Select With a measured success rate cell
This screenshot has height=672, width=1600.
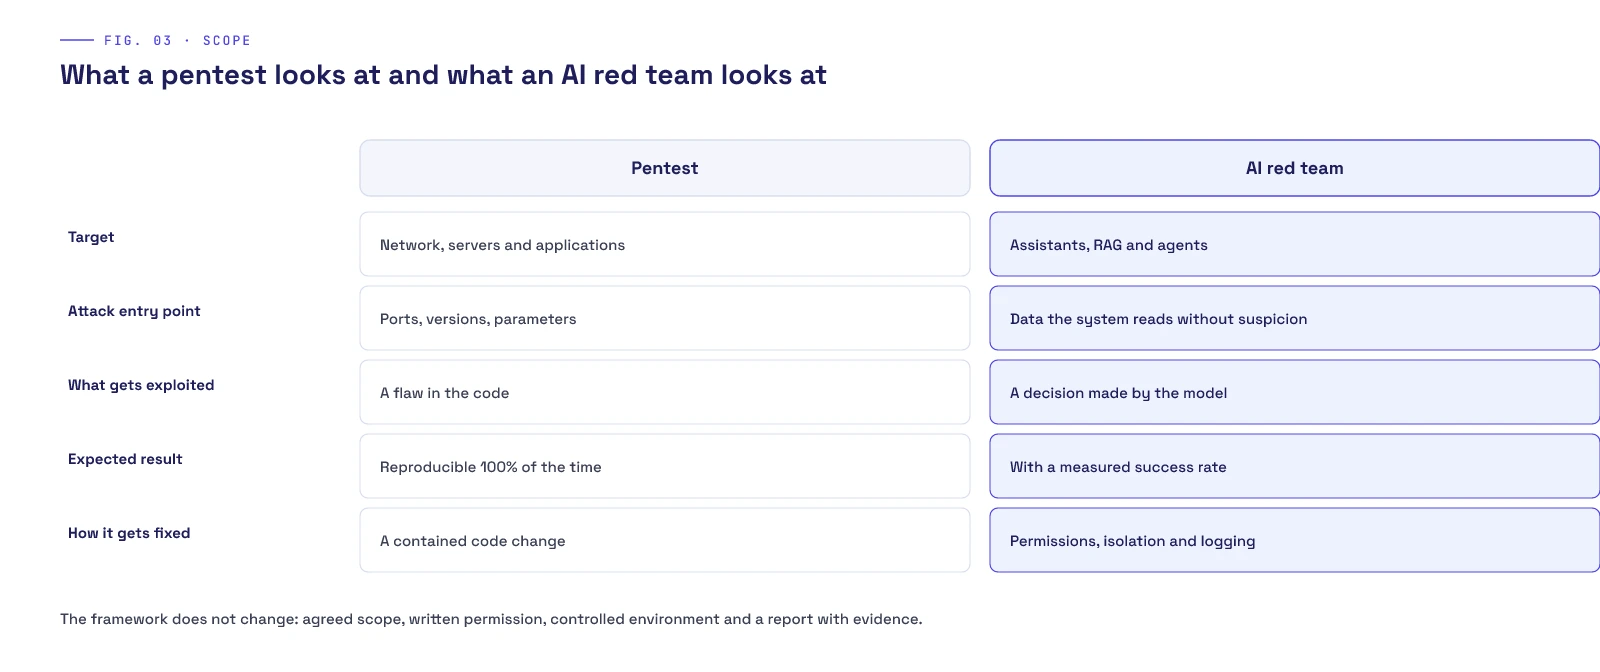[x=1295, y=466]
